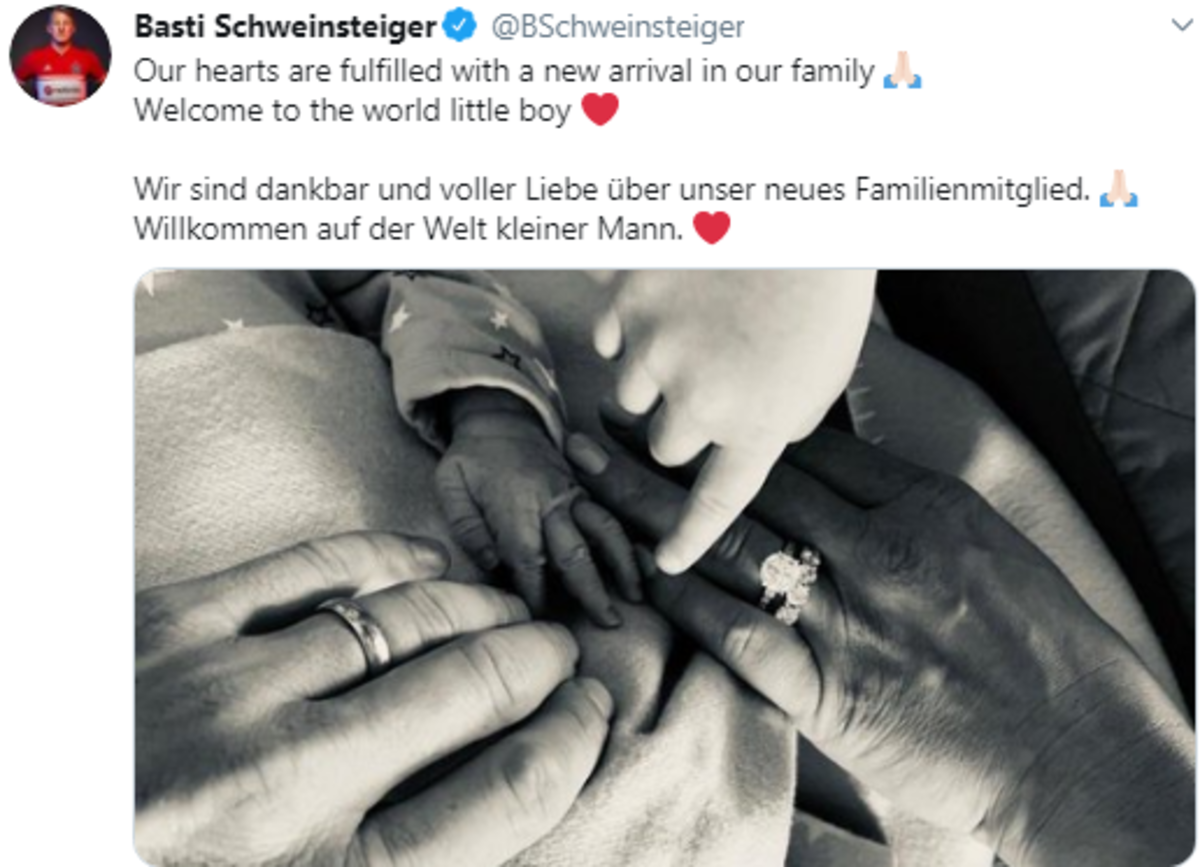The image size is (1200, 867).
Task: Click praying hands emoji after 'Familienmitglied.'
Action: coord(1117,188)
